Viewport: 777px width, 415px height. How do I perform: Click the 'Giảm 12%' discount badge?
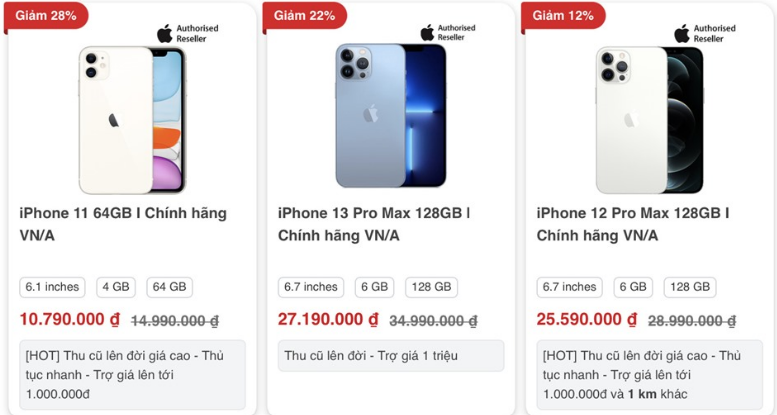pyautogui.click(x=563, y=15)
